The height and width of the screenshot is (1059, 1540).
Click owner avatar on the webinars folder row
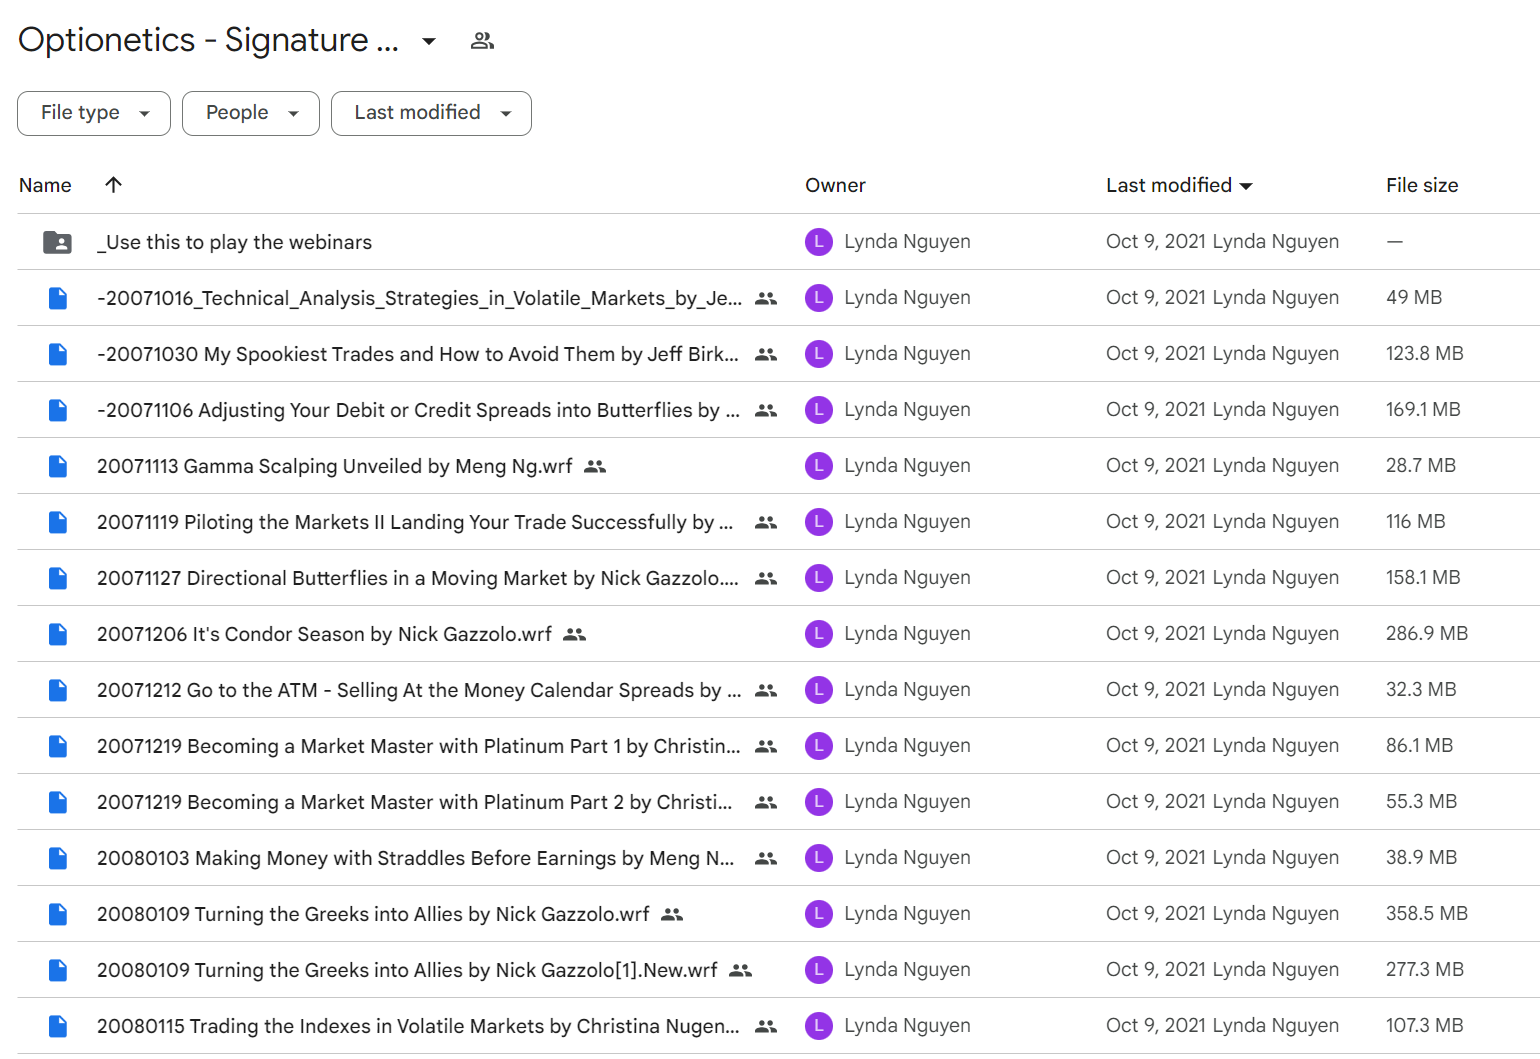(819, 242)
